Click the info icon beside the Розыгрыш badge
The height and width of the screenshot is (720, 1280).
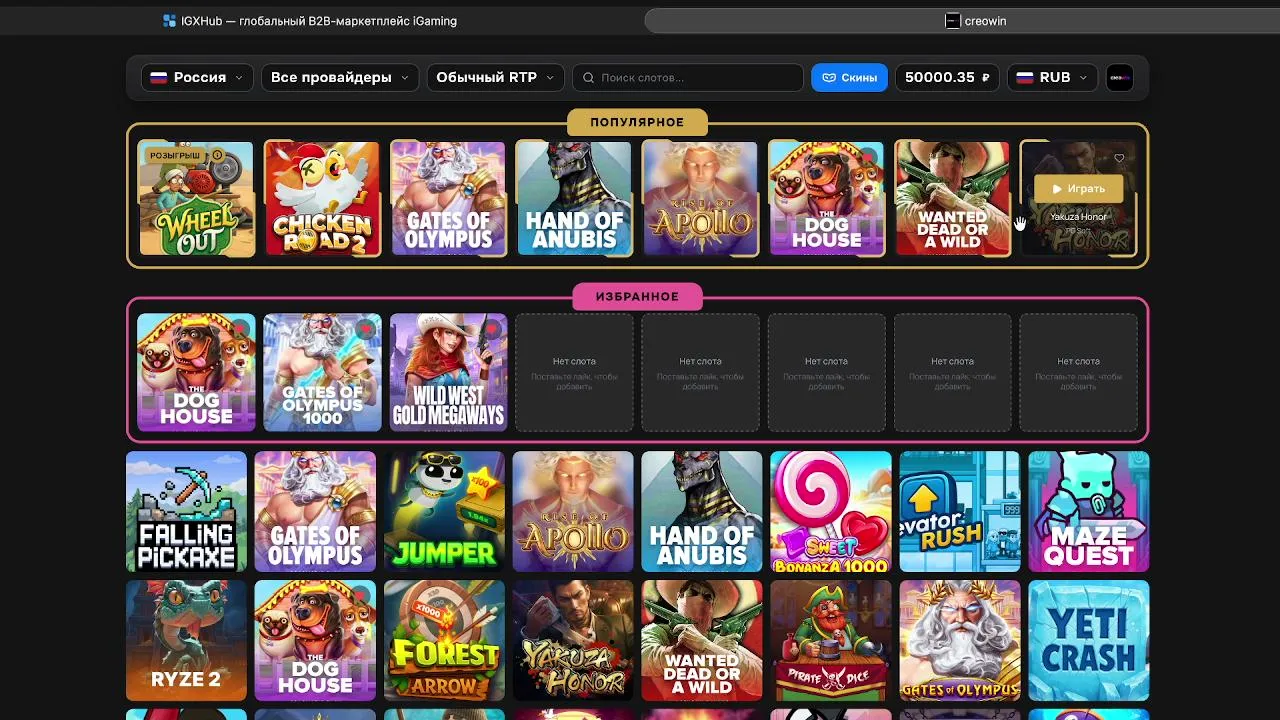point(217,156)
